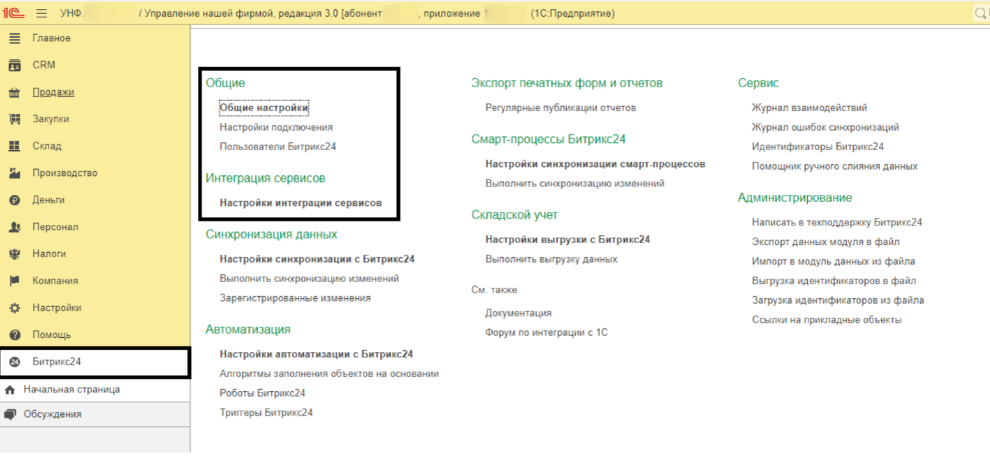Open Журнал взаимодействий
The height and width of the screenshot is (470, 990).
point(809,108)
